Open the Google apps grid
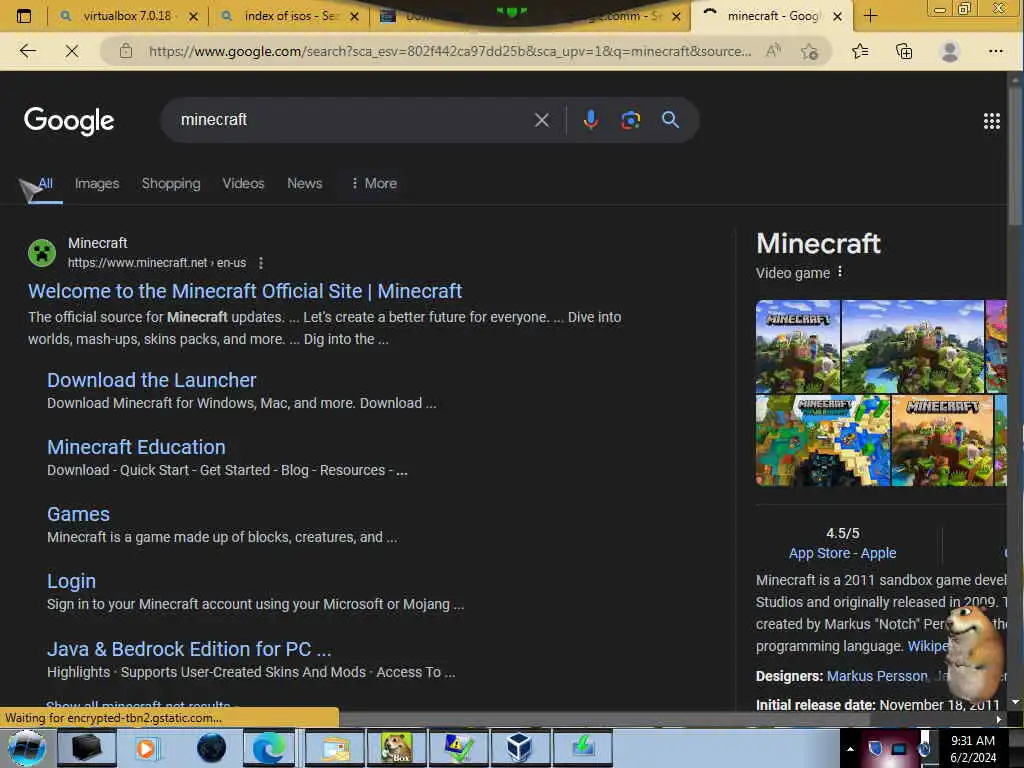The height and width of the screenshot is (768, 1024). [x=991, y=121]
